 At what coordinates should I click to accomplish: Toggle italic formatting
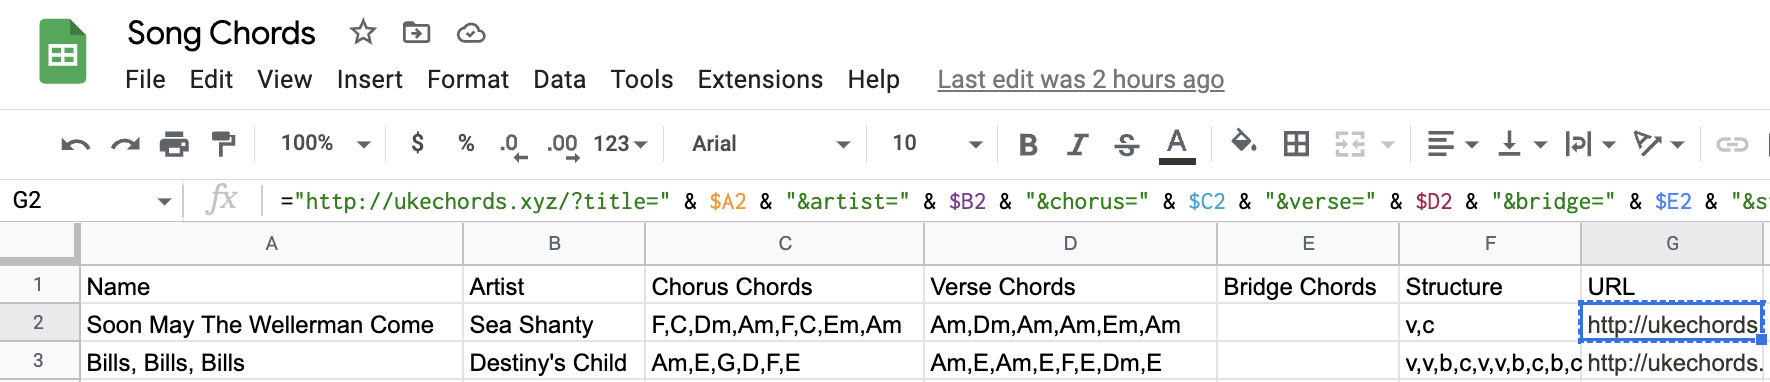click(1077, 145)
